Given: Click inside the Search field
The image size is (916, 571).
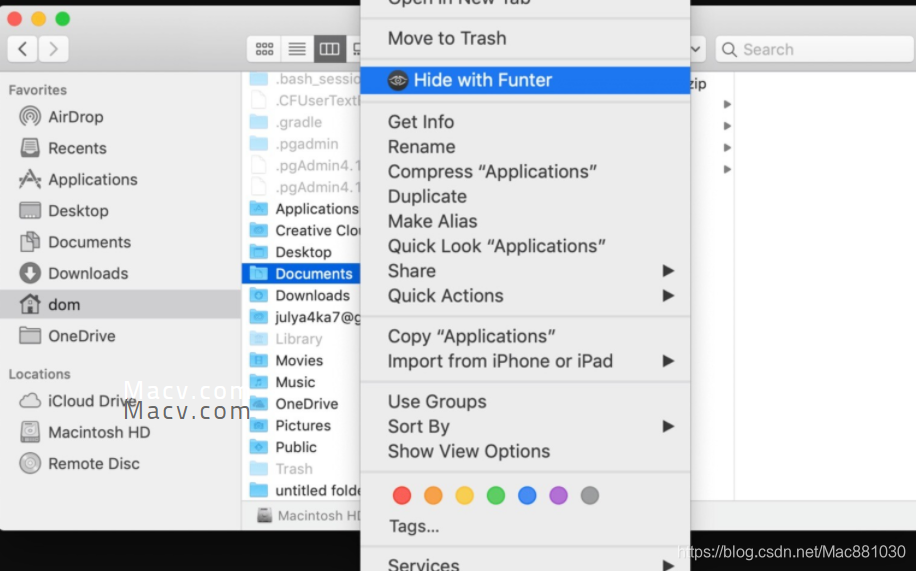Looking at the screenshot, I should point(814,49).
